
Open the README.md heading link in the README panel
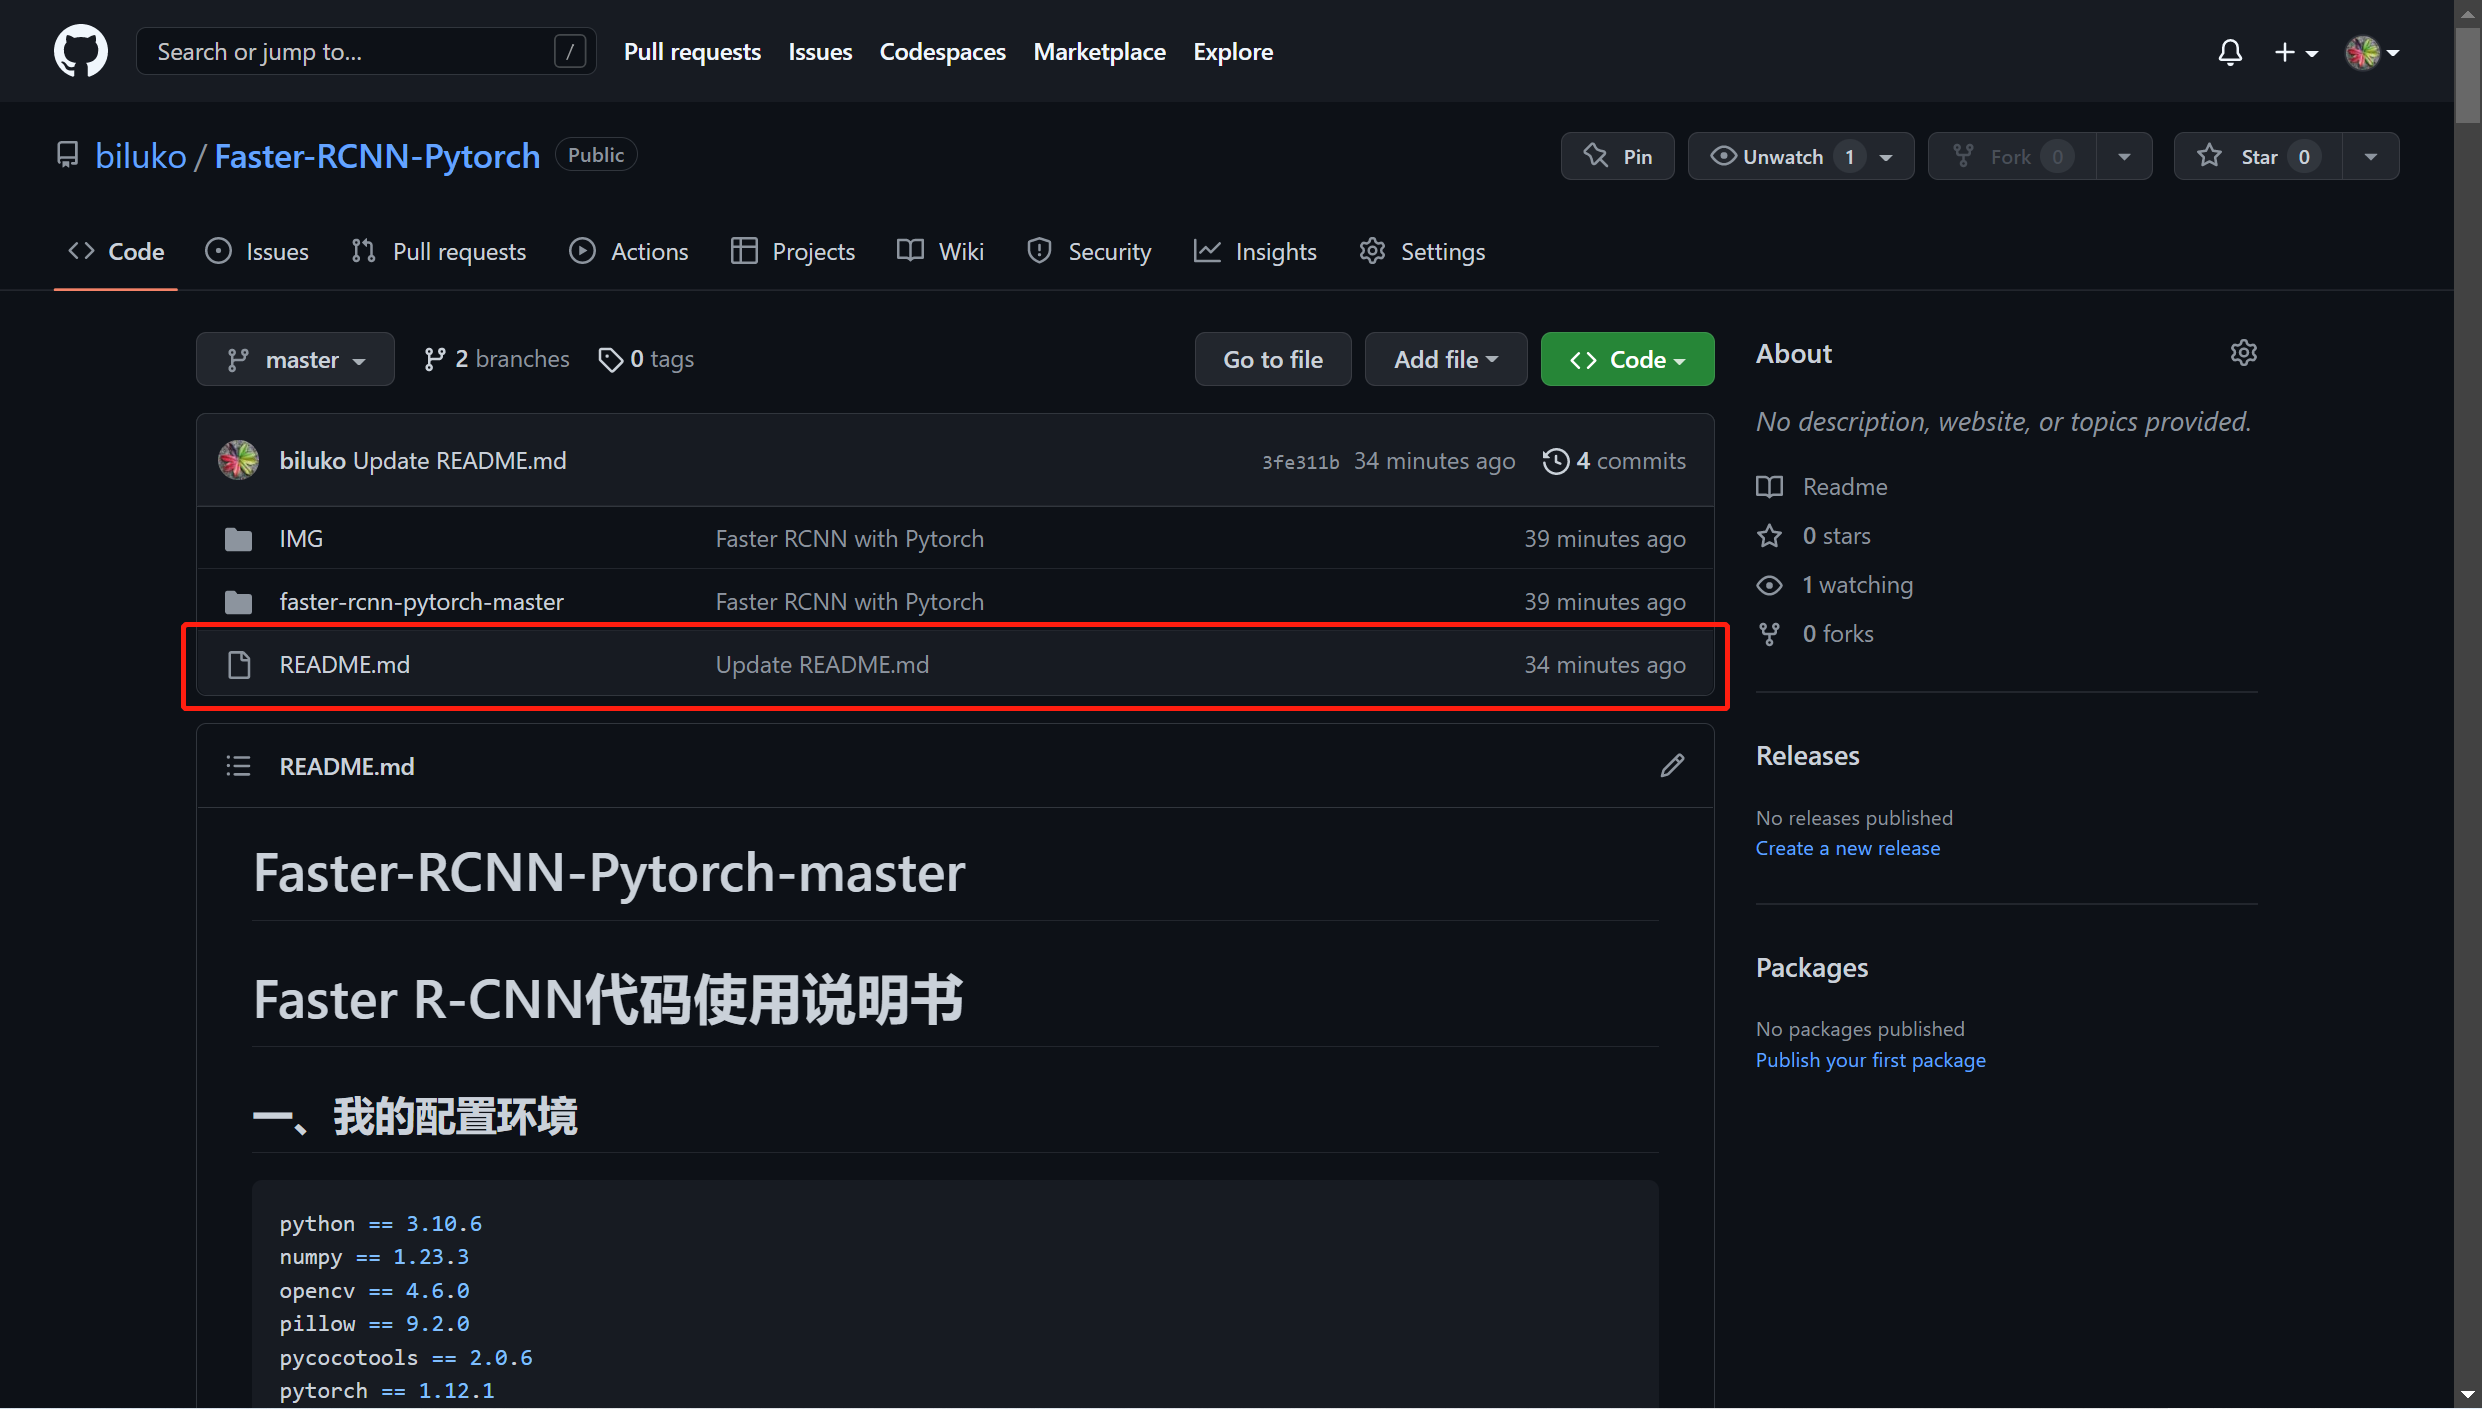click(x=346, y=766)
